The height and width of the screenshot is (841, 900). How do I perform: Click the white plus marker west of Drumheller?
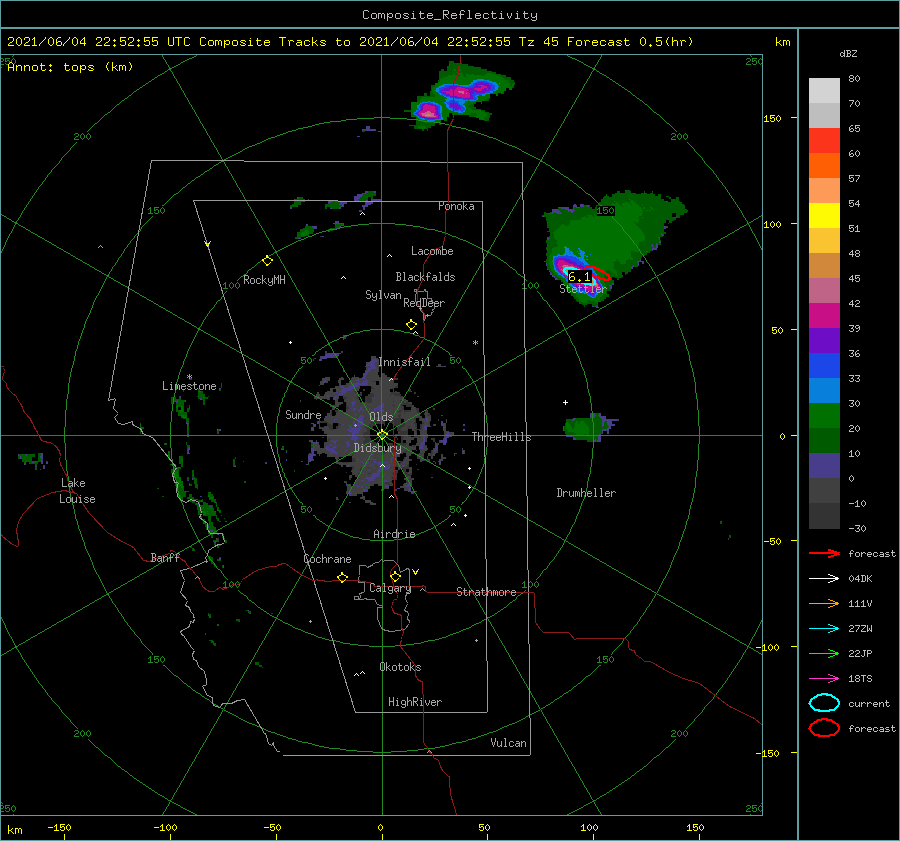point(565,402)
